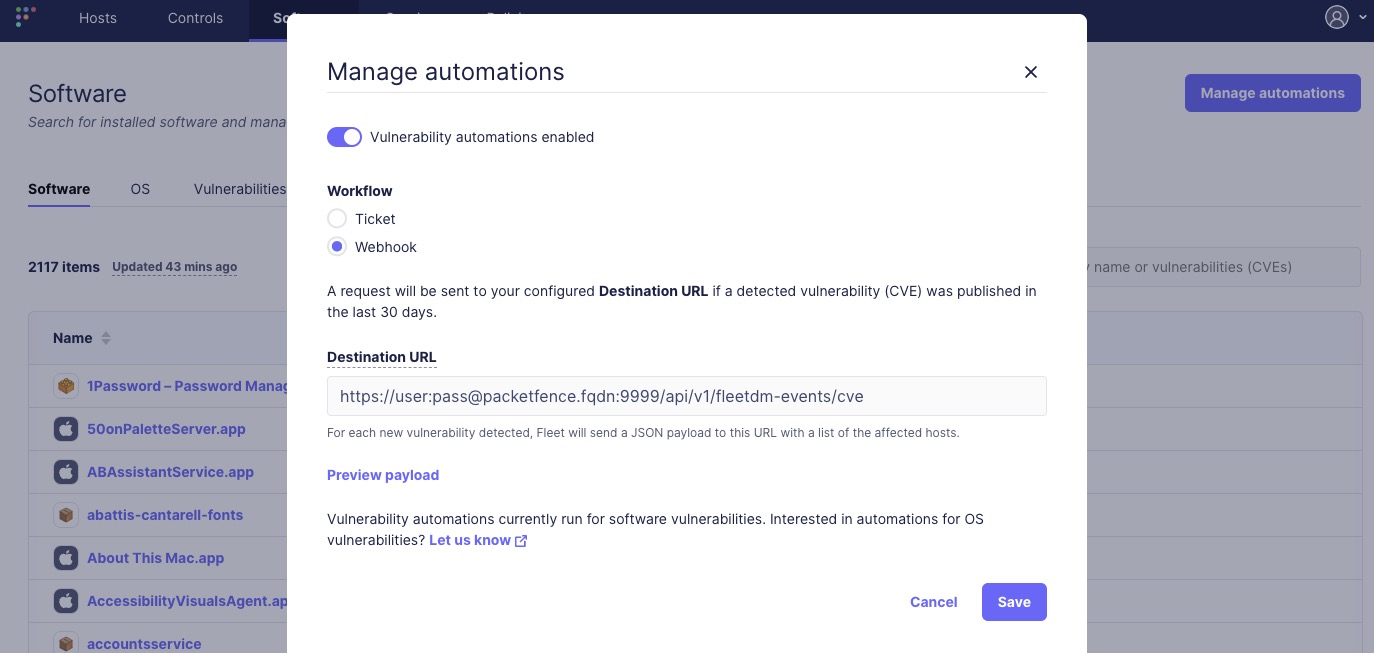Click the About This Mac.app icon
This screenshot has width=1374, height=653.
pyautogui.click(x=66, y=558)
